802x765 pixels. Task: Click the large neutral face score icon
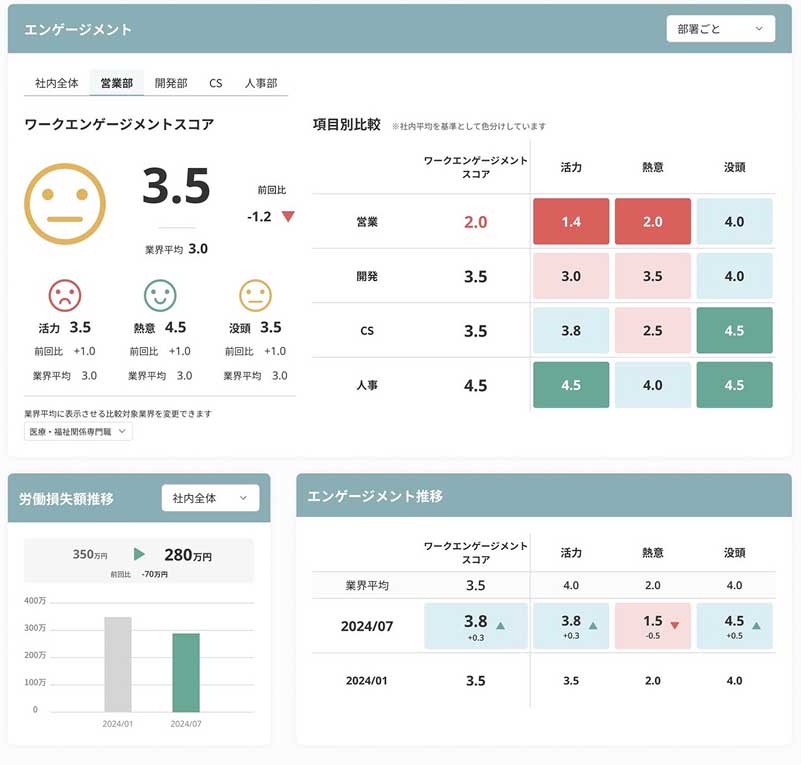[65, 203]
